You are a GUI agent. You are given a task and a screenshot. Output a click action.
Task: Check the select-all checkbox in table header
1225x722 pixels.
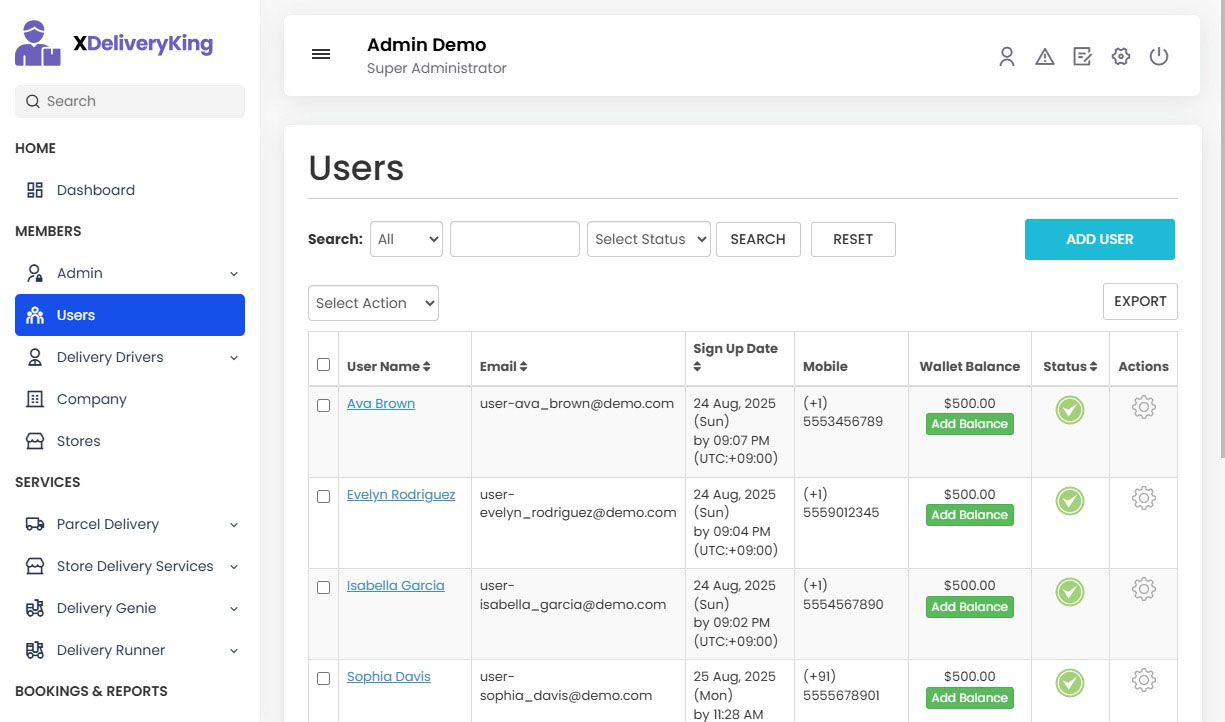(323, 364)
